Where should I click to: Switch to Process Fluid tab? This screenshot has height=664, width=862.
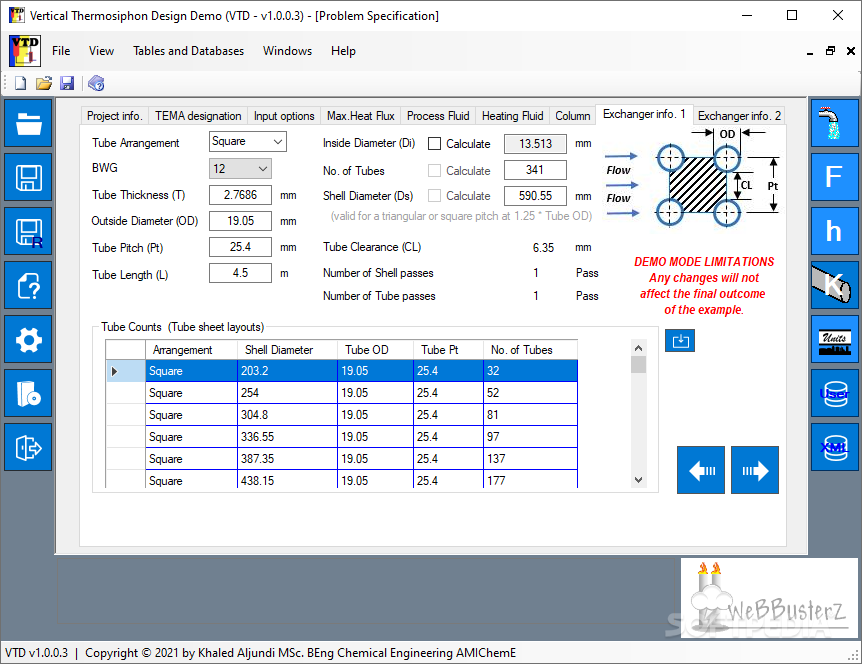tap(438, 116)
